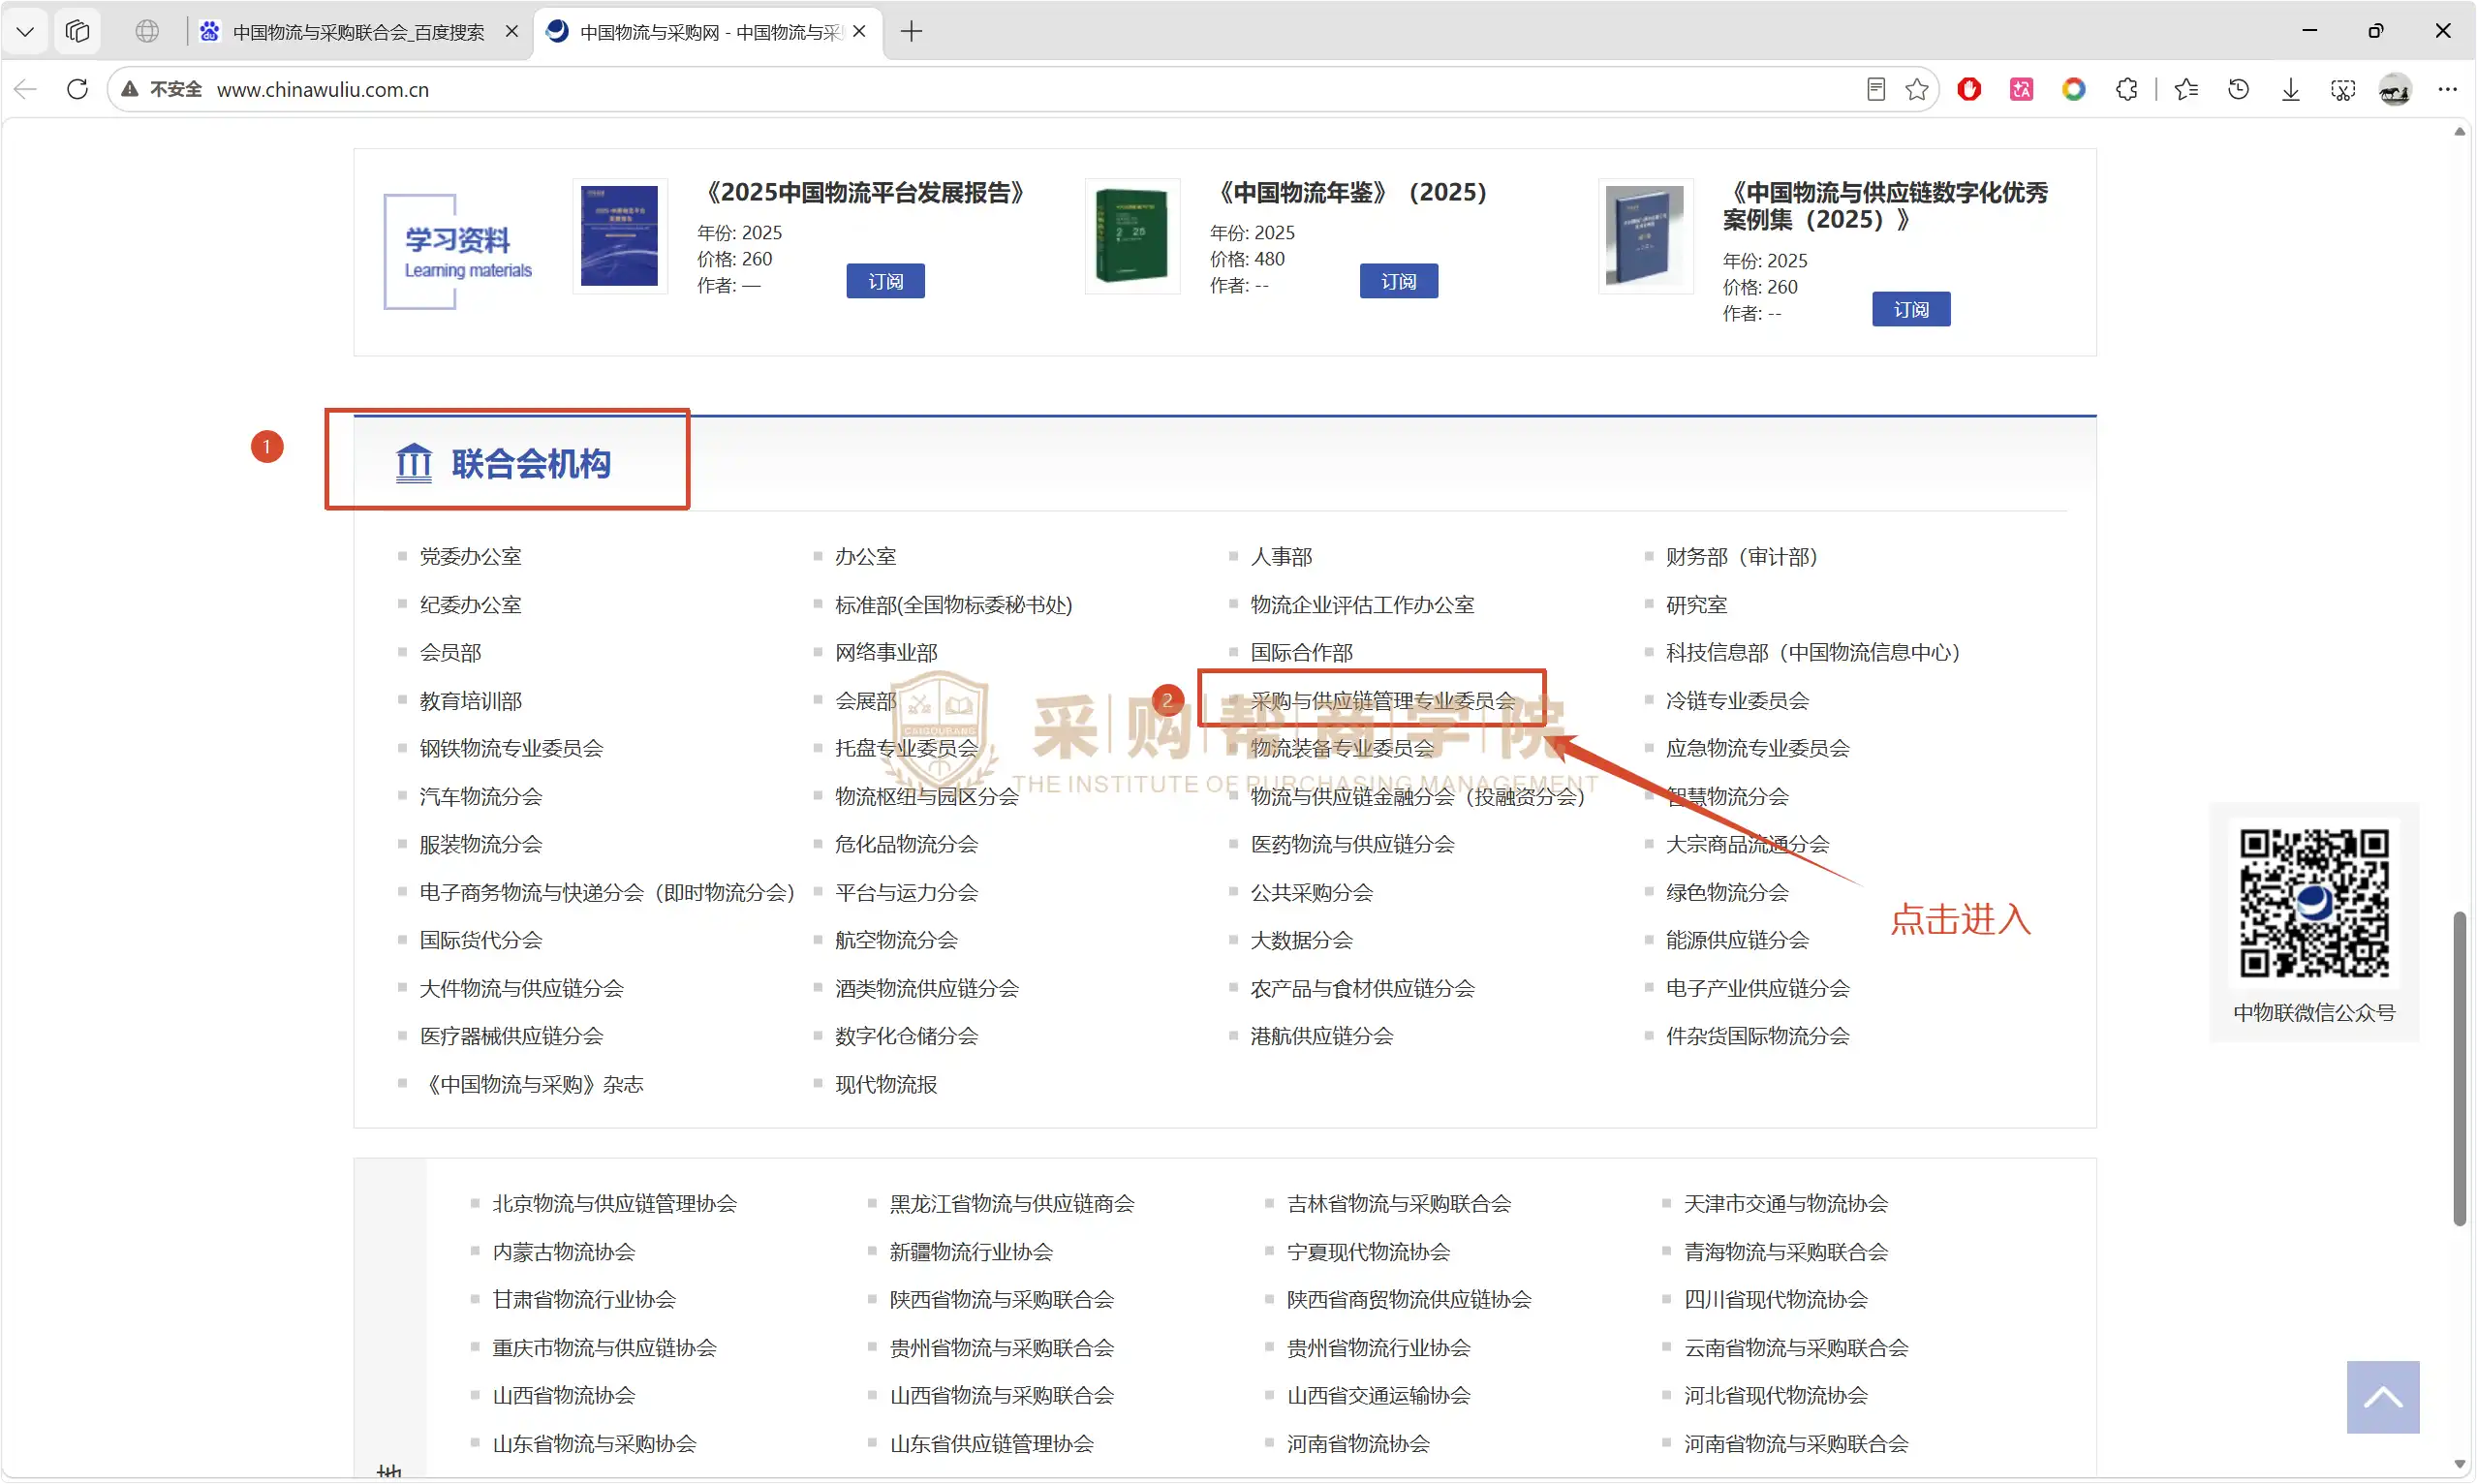Screen dimensions: 2477x1484
Task: Open reader view from the address bar
Action: pos(1876,89)
